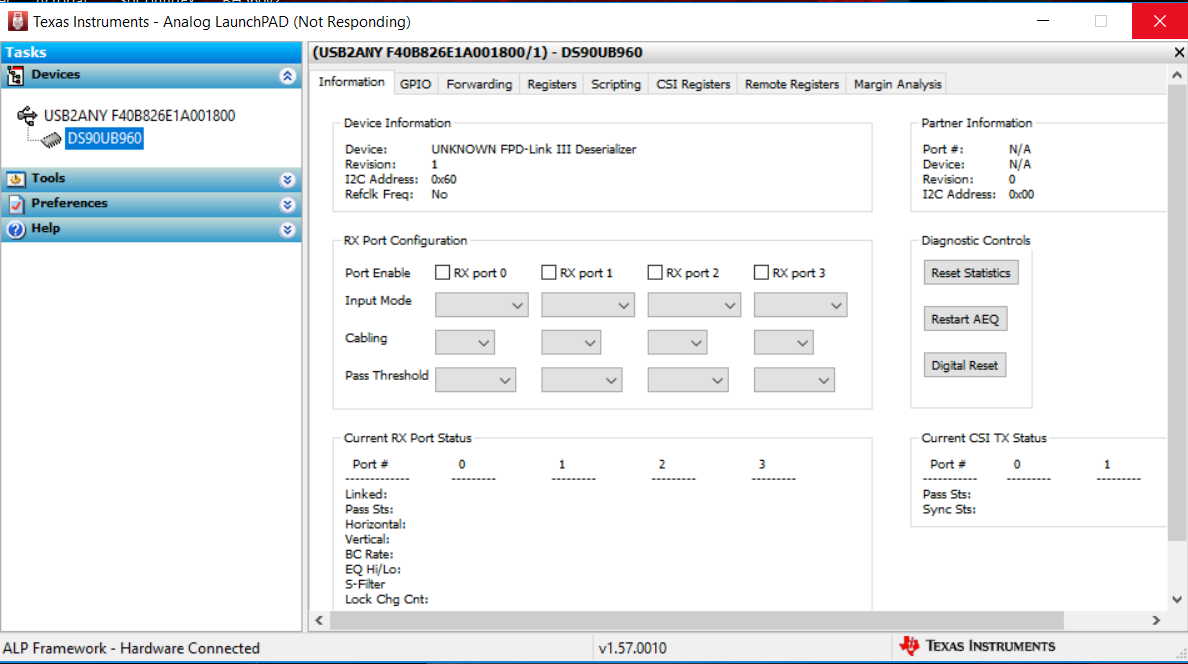The width and height of the screenshot is (1188, 664).
Task: Click the Tools section icon
Action: 18,178
